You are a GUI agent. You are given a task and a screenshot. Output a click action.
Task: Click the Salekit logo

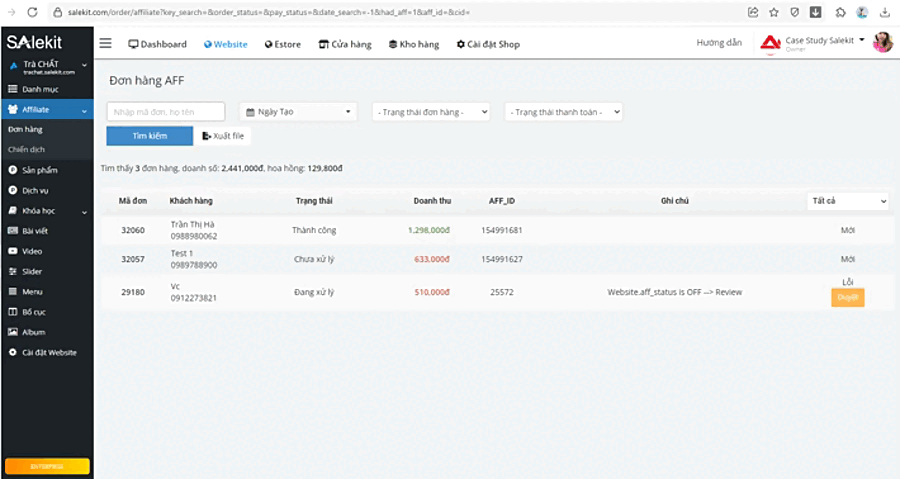(x=34, y=42)
